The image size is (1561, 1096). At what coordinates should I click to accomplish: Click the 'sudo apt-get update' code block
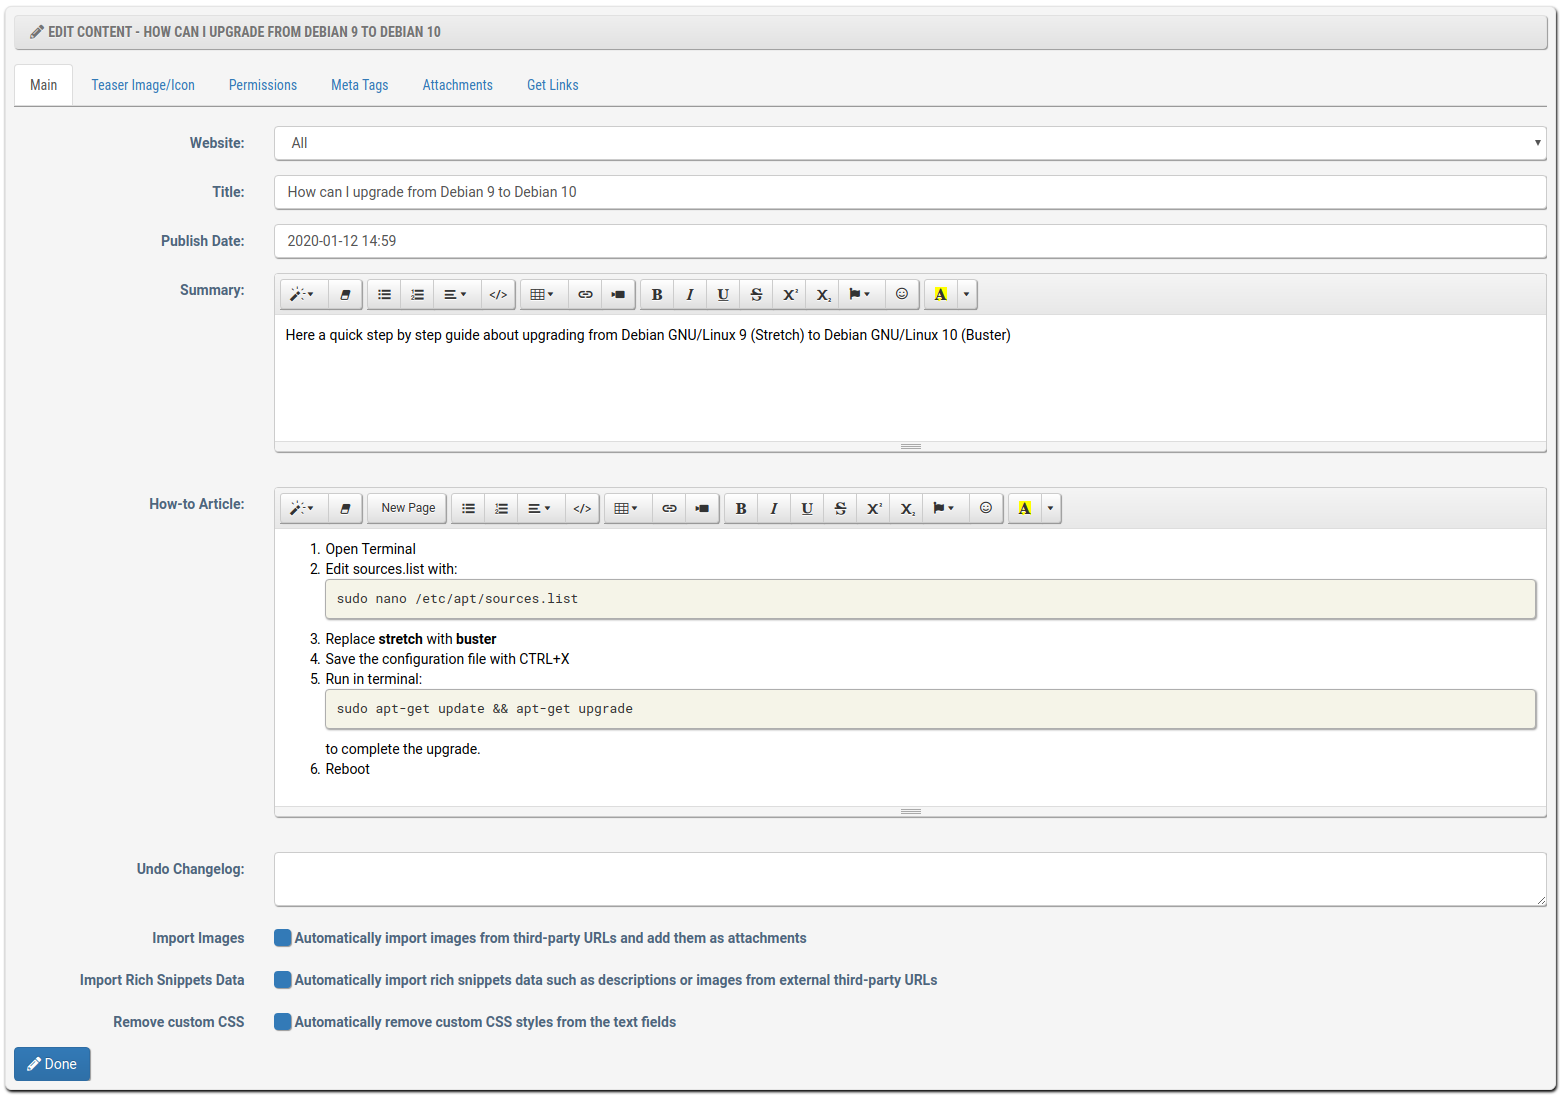930,709
